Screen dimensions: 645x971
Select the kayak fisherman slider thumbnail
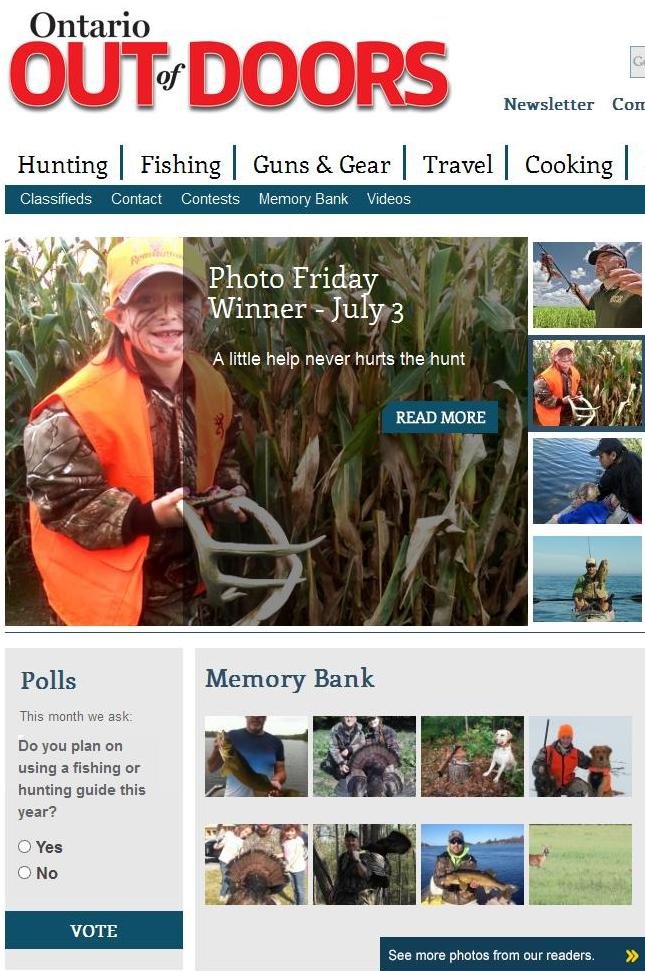pos(587,579)
